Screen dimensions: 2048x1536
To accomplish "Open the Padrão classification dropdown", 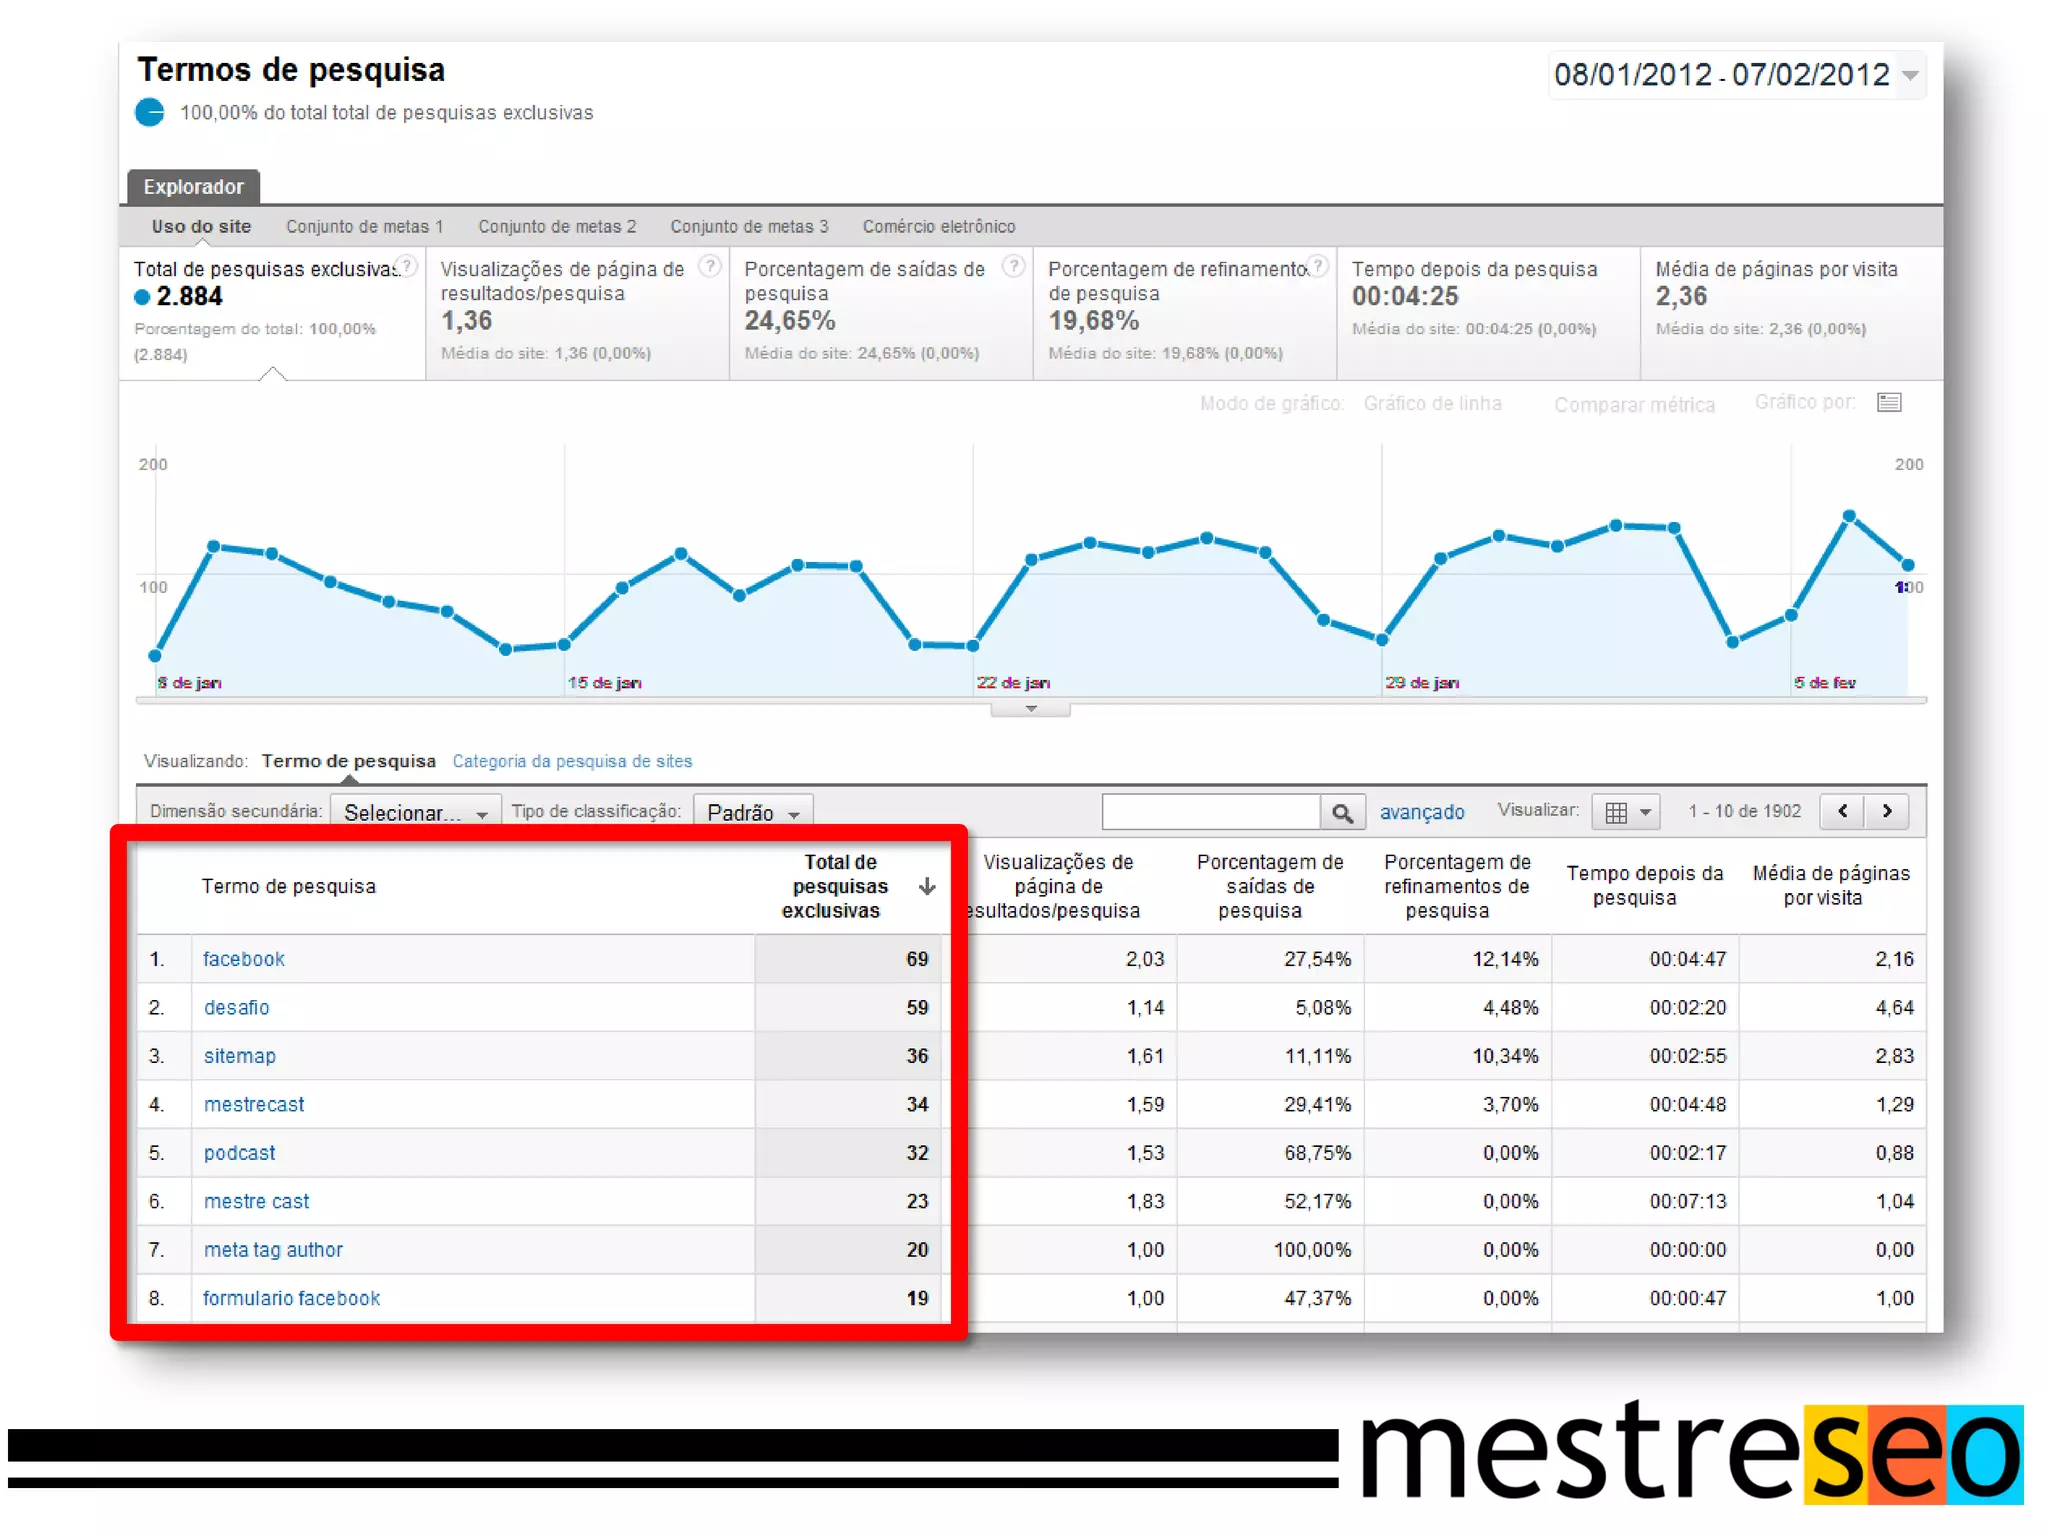I will click(752, 812).
